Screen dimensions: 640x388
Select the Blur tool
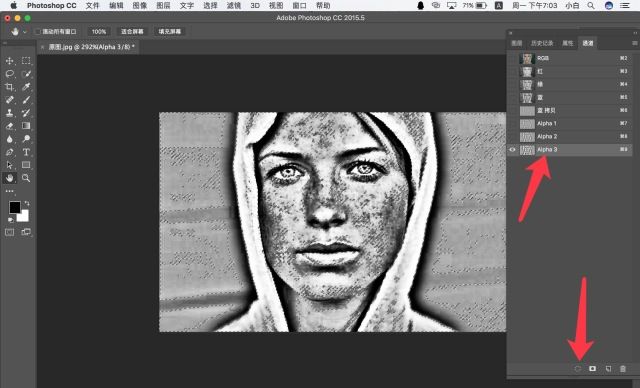coord(9,139)
